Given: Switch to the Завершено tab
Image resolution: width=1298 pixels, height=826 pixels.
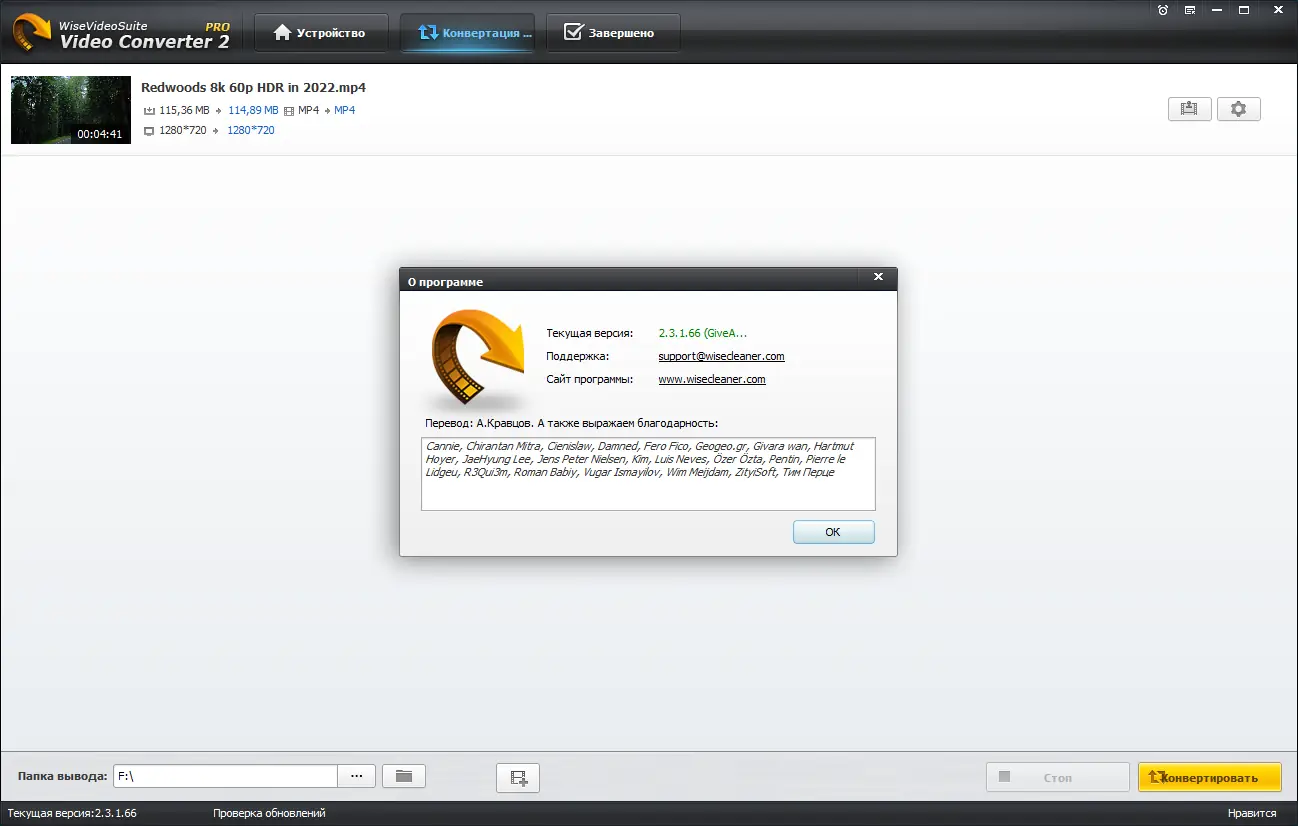Looking at the screenshot, I should click(x=612, y=32).
